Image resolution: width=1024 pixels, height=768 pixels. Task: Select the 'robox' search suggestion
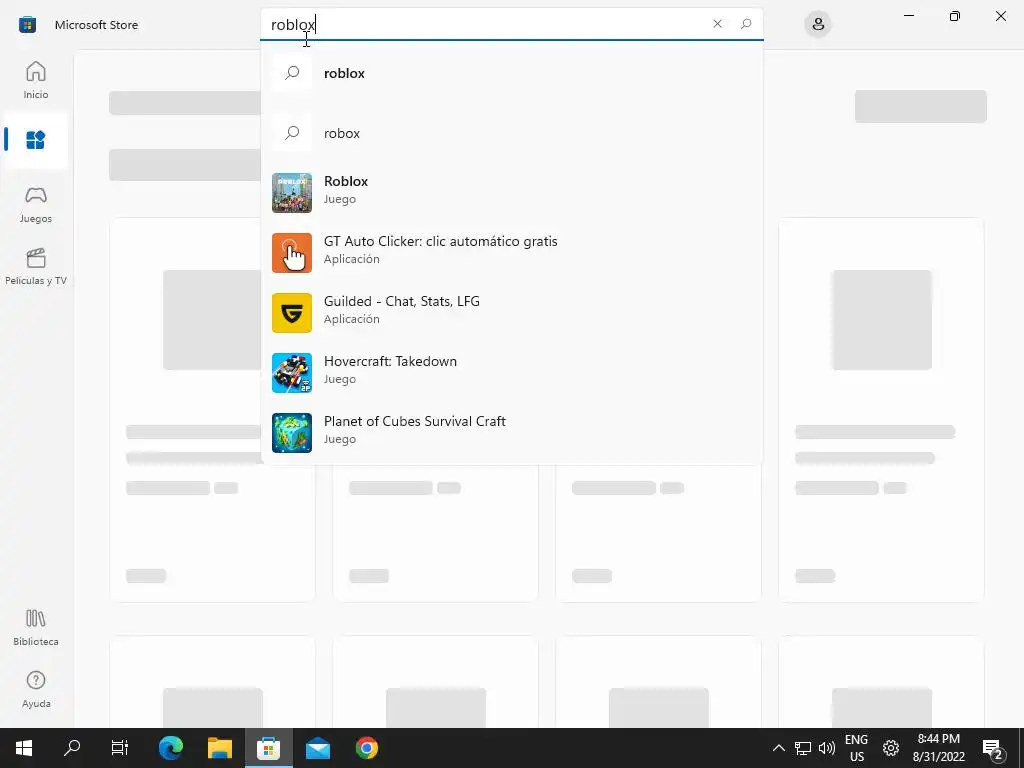tap(511, 133)
